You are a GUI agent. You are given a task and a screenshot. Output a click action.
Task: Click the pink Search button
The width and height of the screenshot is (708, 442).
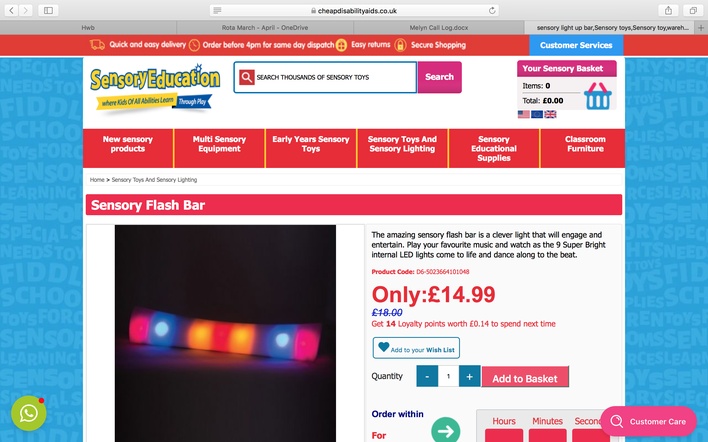click(439, 77)
